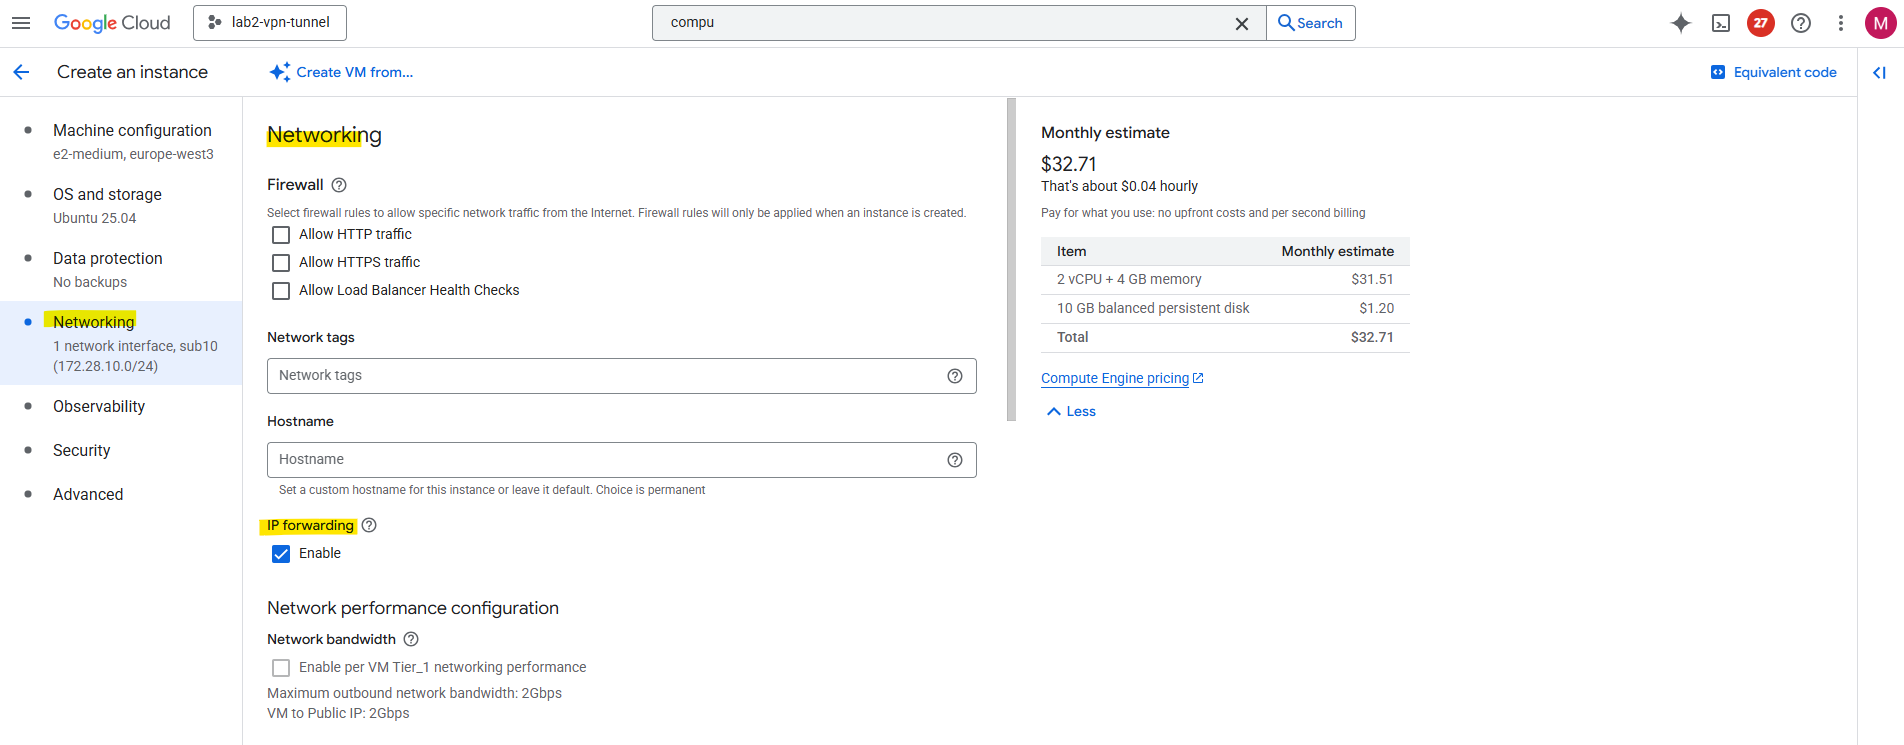Image resolution: width=1904 pixels, height=745 pixels.
Task: Click into the Hostname input field
Action: pyautogui.click(x=605, y=460)
